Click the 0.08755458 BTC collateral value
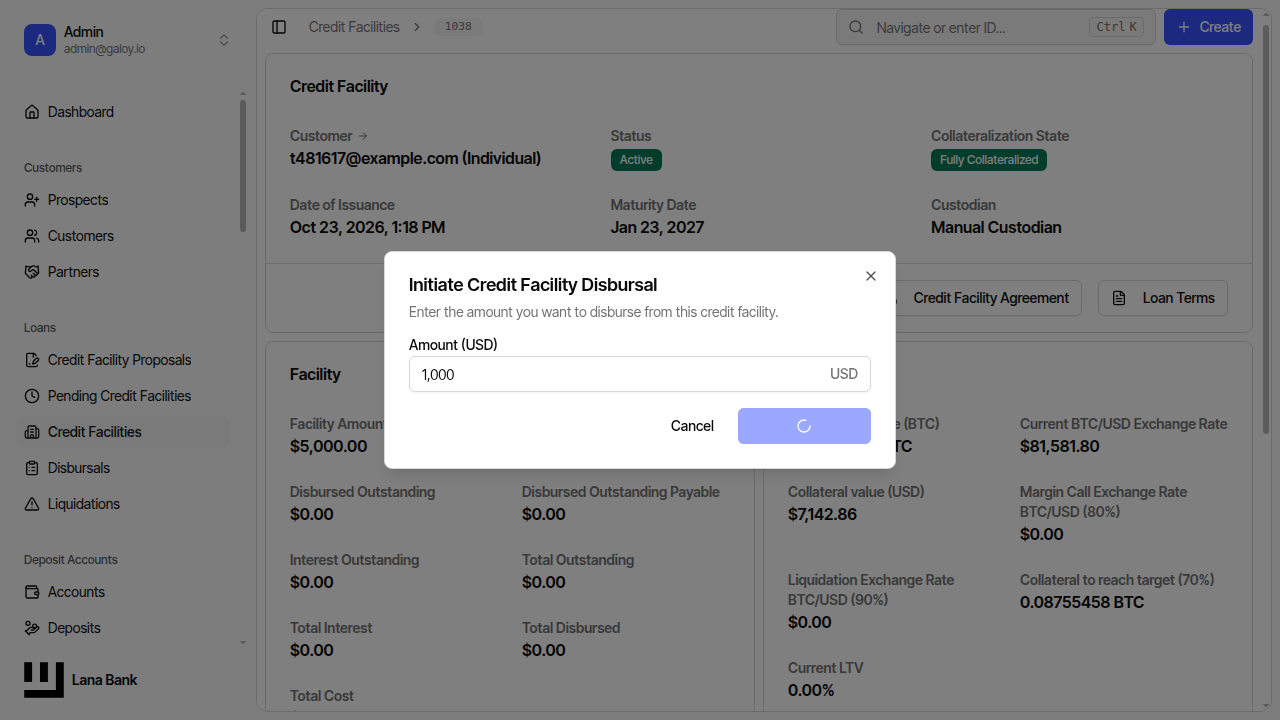Screen dimensions: 1280x720 point(1082,602)
